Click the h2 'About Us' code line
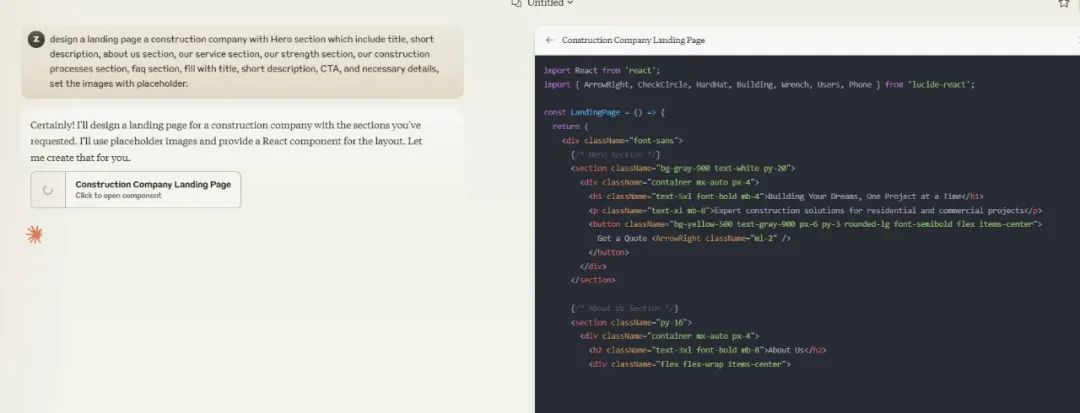The width and height of the screenshot is (1080, 413). (707, 350)
